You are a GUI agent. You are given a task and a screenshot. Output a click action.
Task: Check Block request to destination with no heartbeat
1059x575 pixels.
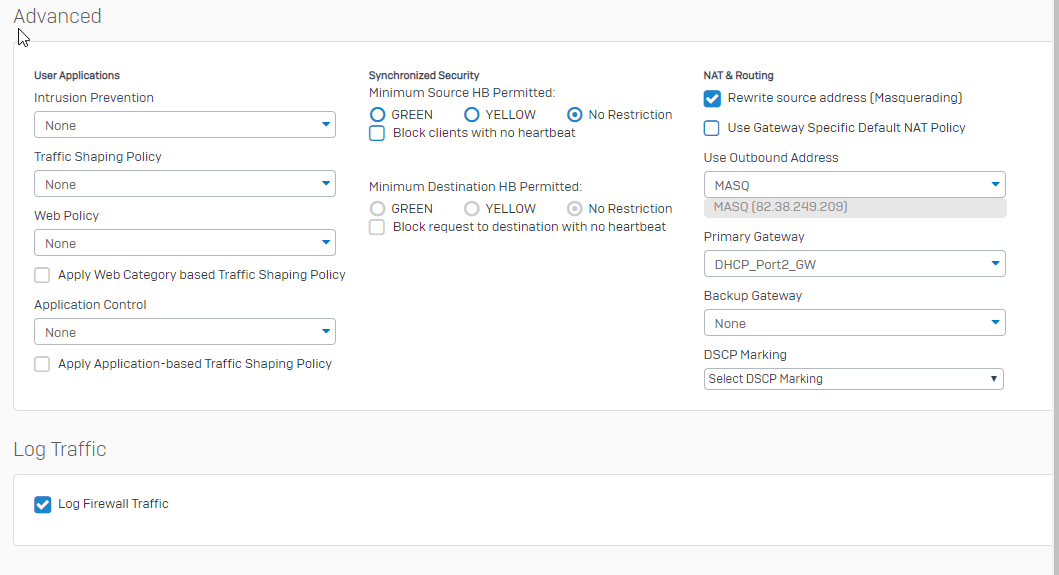click(377, 227)
